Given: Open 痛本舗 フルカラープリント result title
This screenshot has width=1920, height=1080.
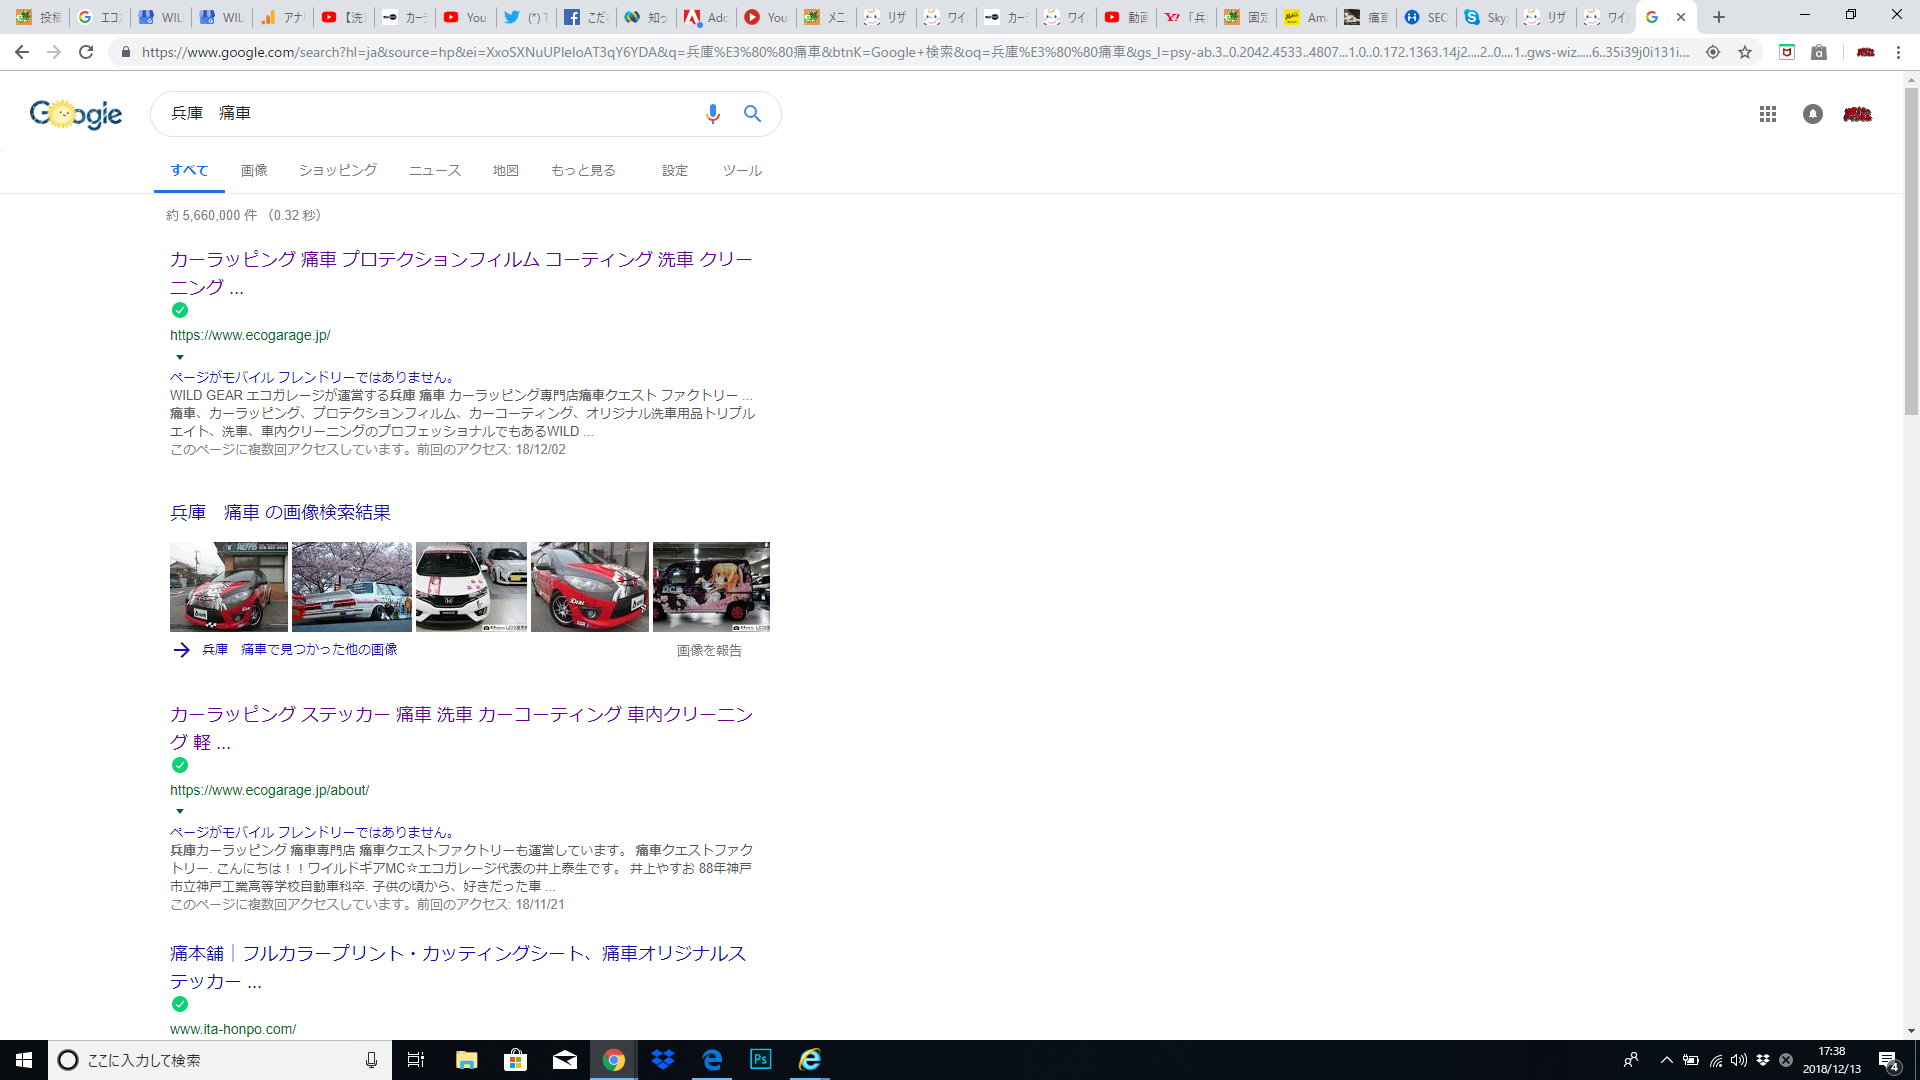Looking at the screenshot, I should point(458,967).
